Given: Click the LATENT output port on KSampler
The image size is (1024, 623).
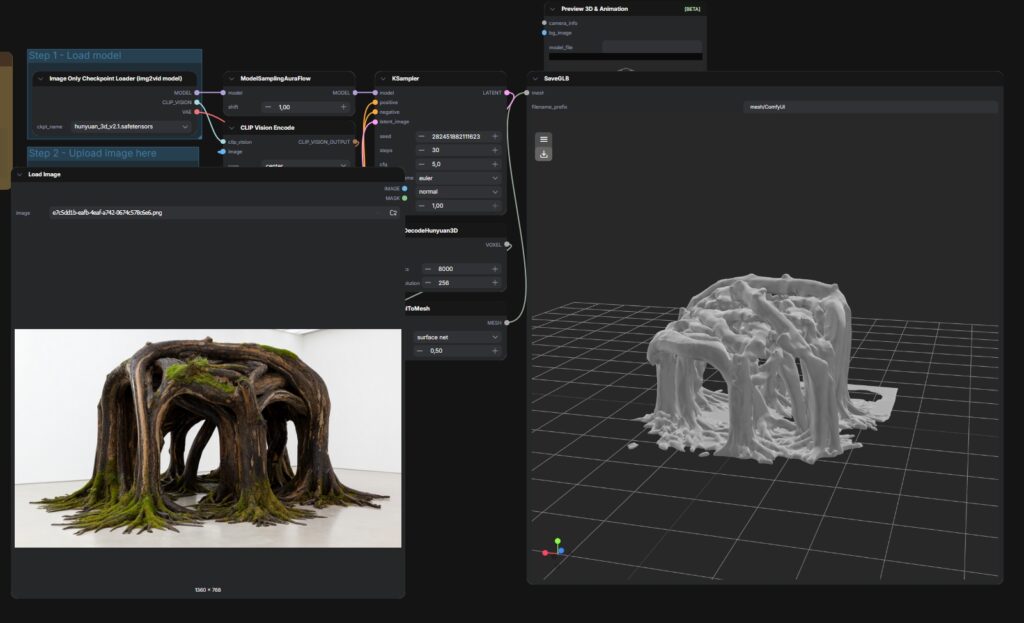Looking at the screenshot, I should [x=508, y=93].
